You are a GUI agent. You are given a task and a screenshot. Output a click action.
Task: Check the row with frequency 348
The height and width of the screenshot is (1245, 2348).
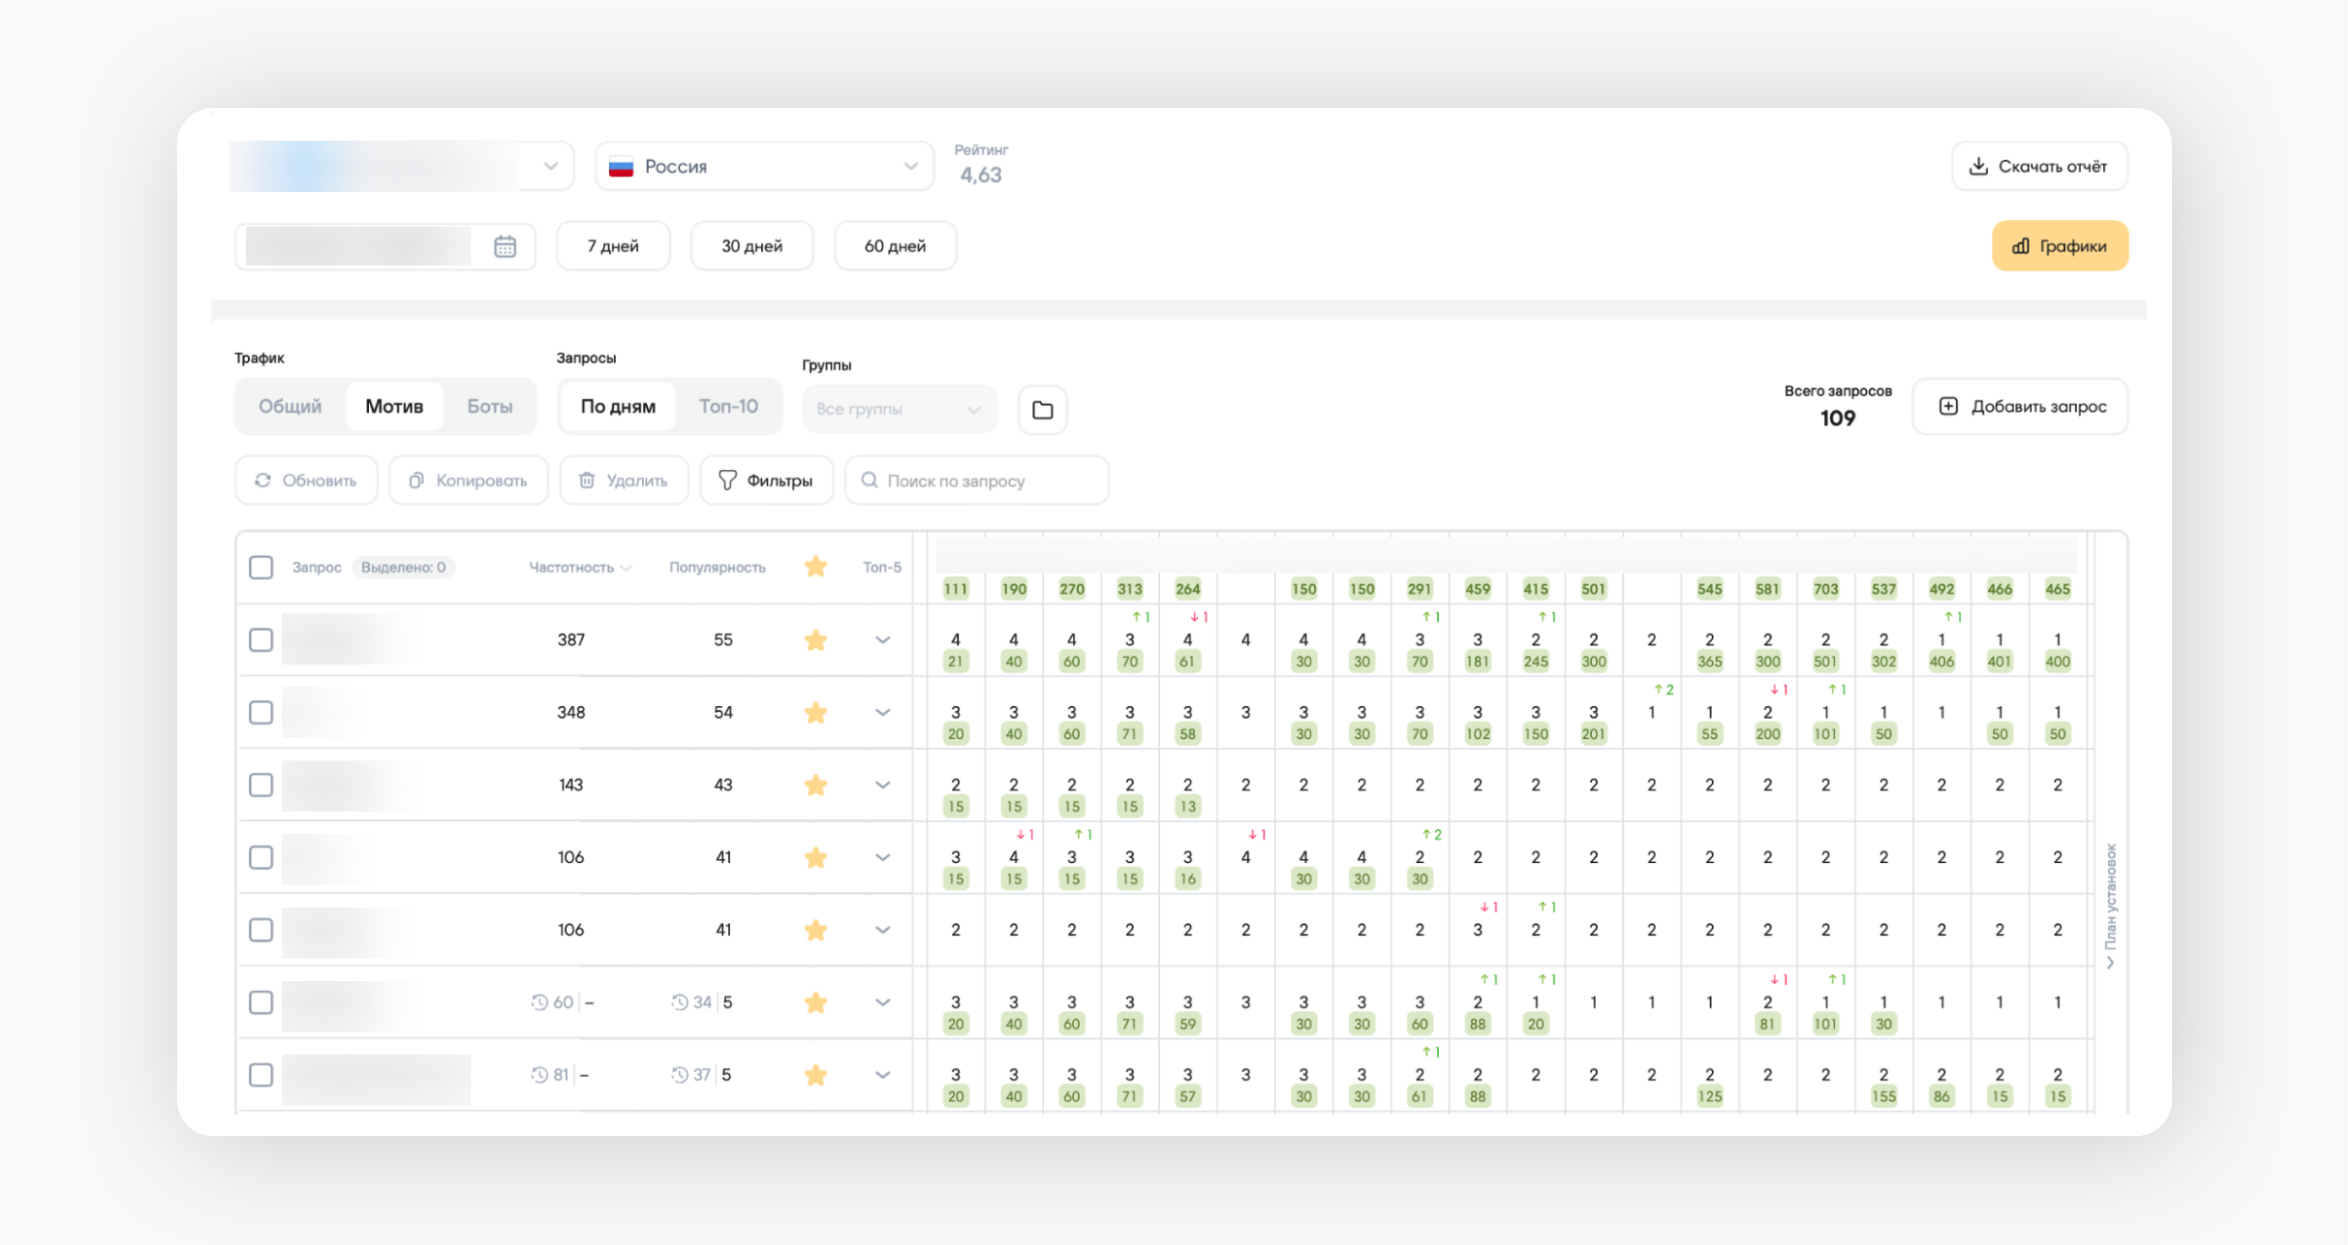[x=261, y=713]
